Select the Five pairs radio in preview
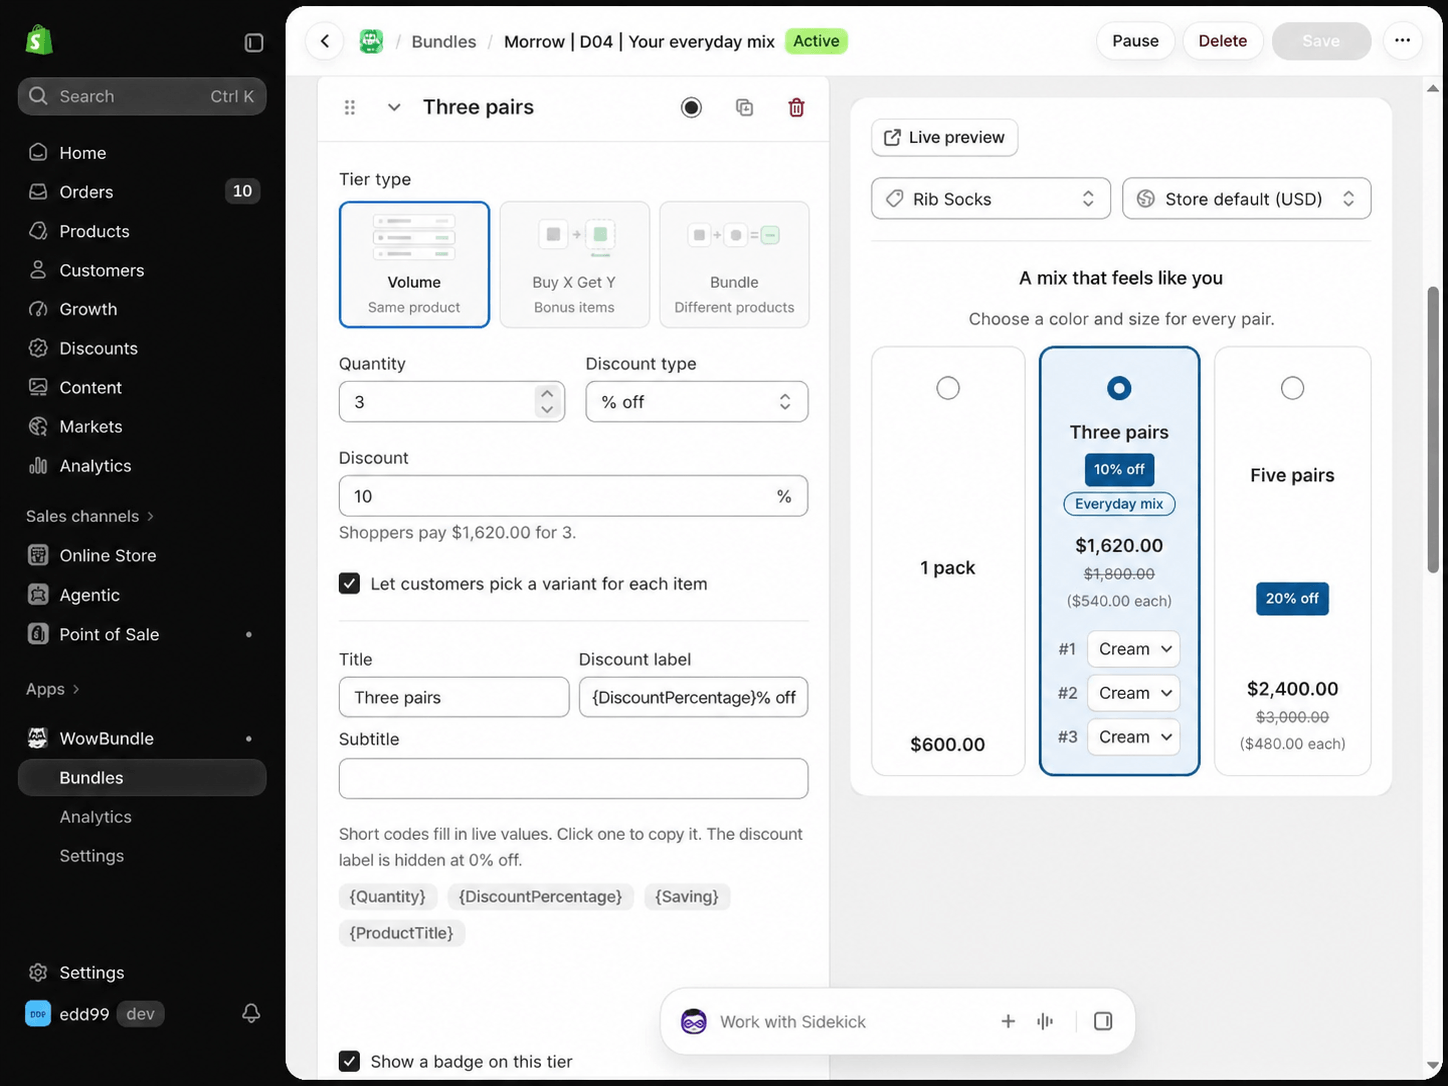The height and width of the screenshot is (1086, 1448). [x=1292, y=388]
